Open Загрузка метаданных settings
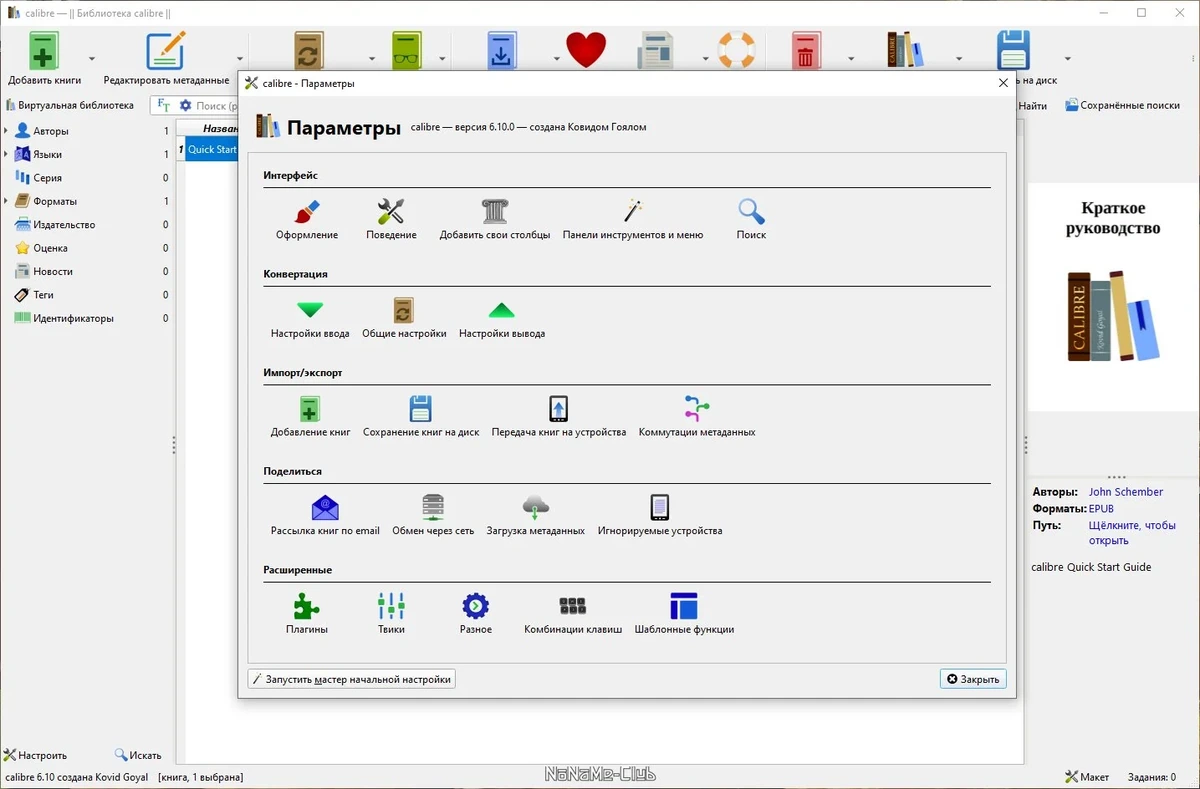Screen dimensions: 1200x789 (536, 516)
